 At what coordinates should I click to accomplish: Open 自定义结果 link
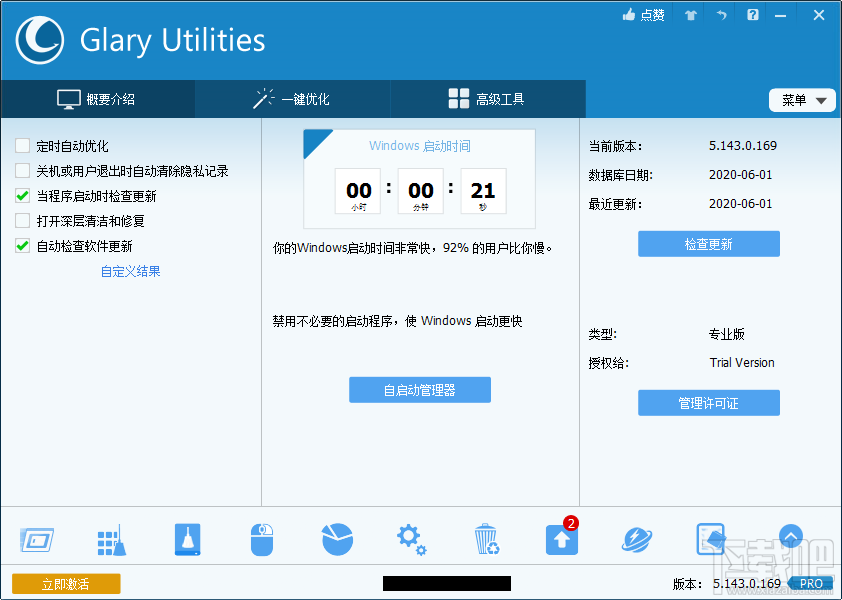[x=130, y=271]
